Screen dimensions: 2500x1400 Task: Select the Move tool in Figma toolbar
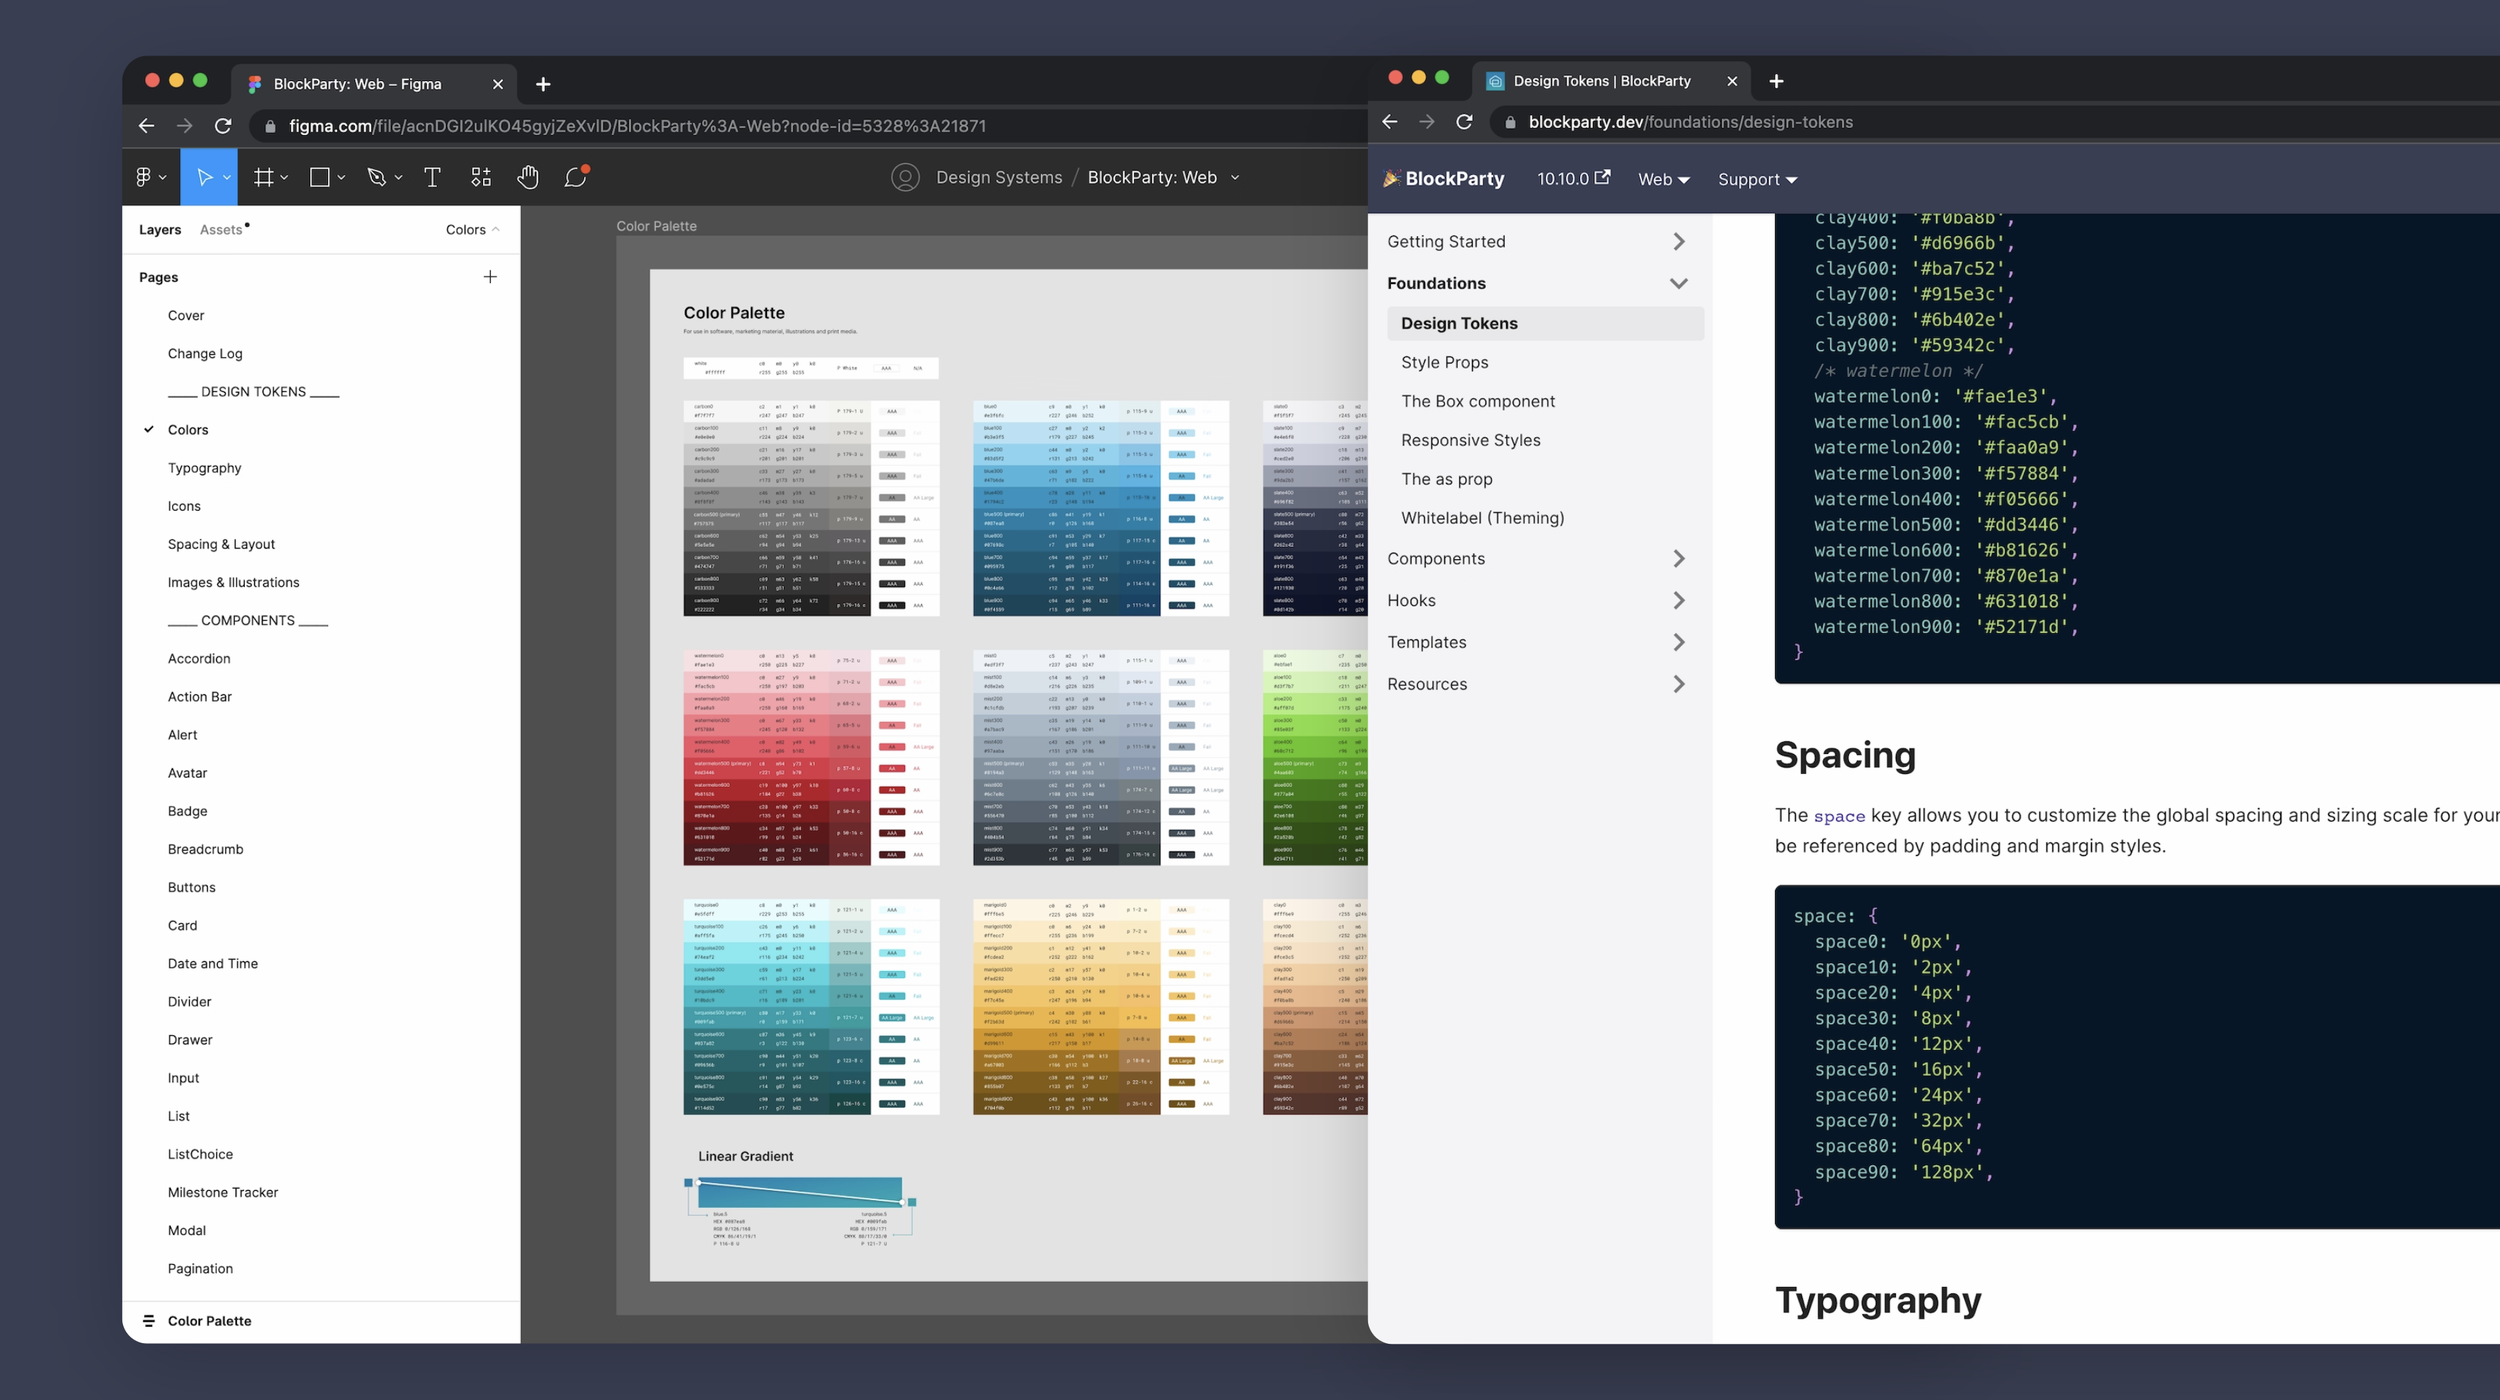point(204,177)
